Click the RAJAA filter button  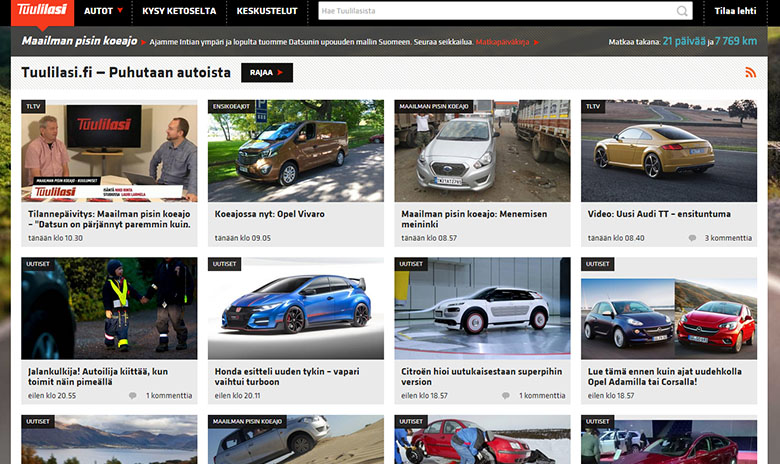(267, 73)
